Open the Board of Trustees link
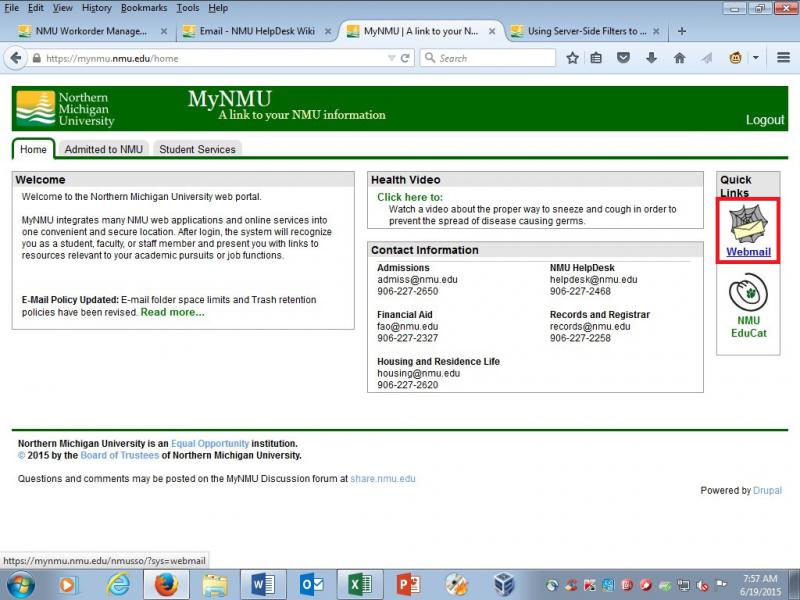 click(119, 455)
